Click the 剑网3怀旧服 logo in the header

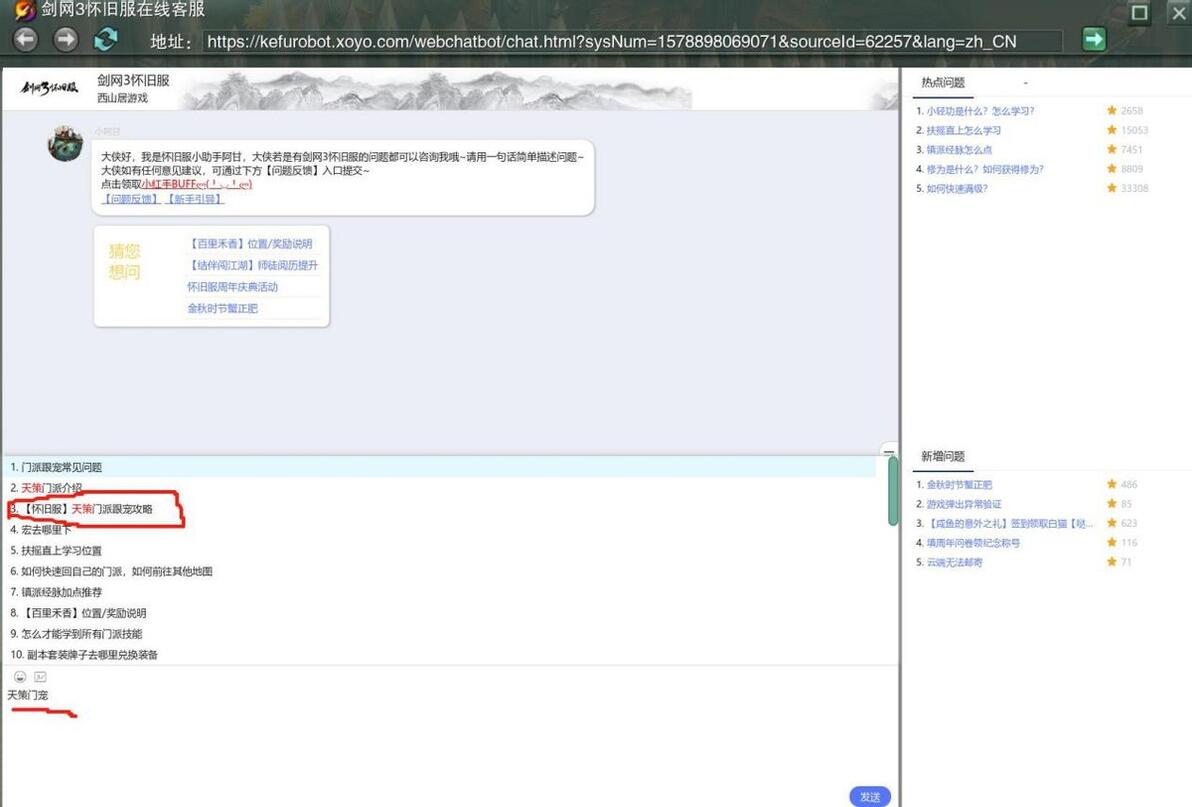tap(49, 87)
